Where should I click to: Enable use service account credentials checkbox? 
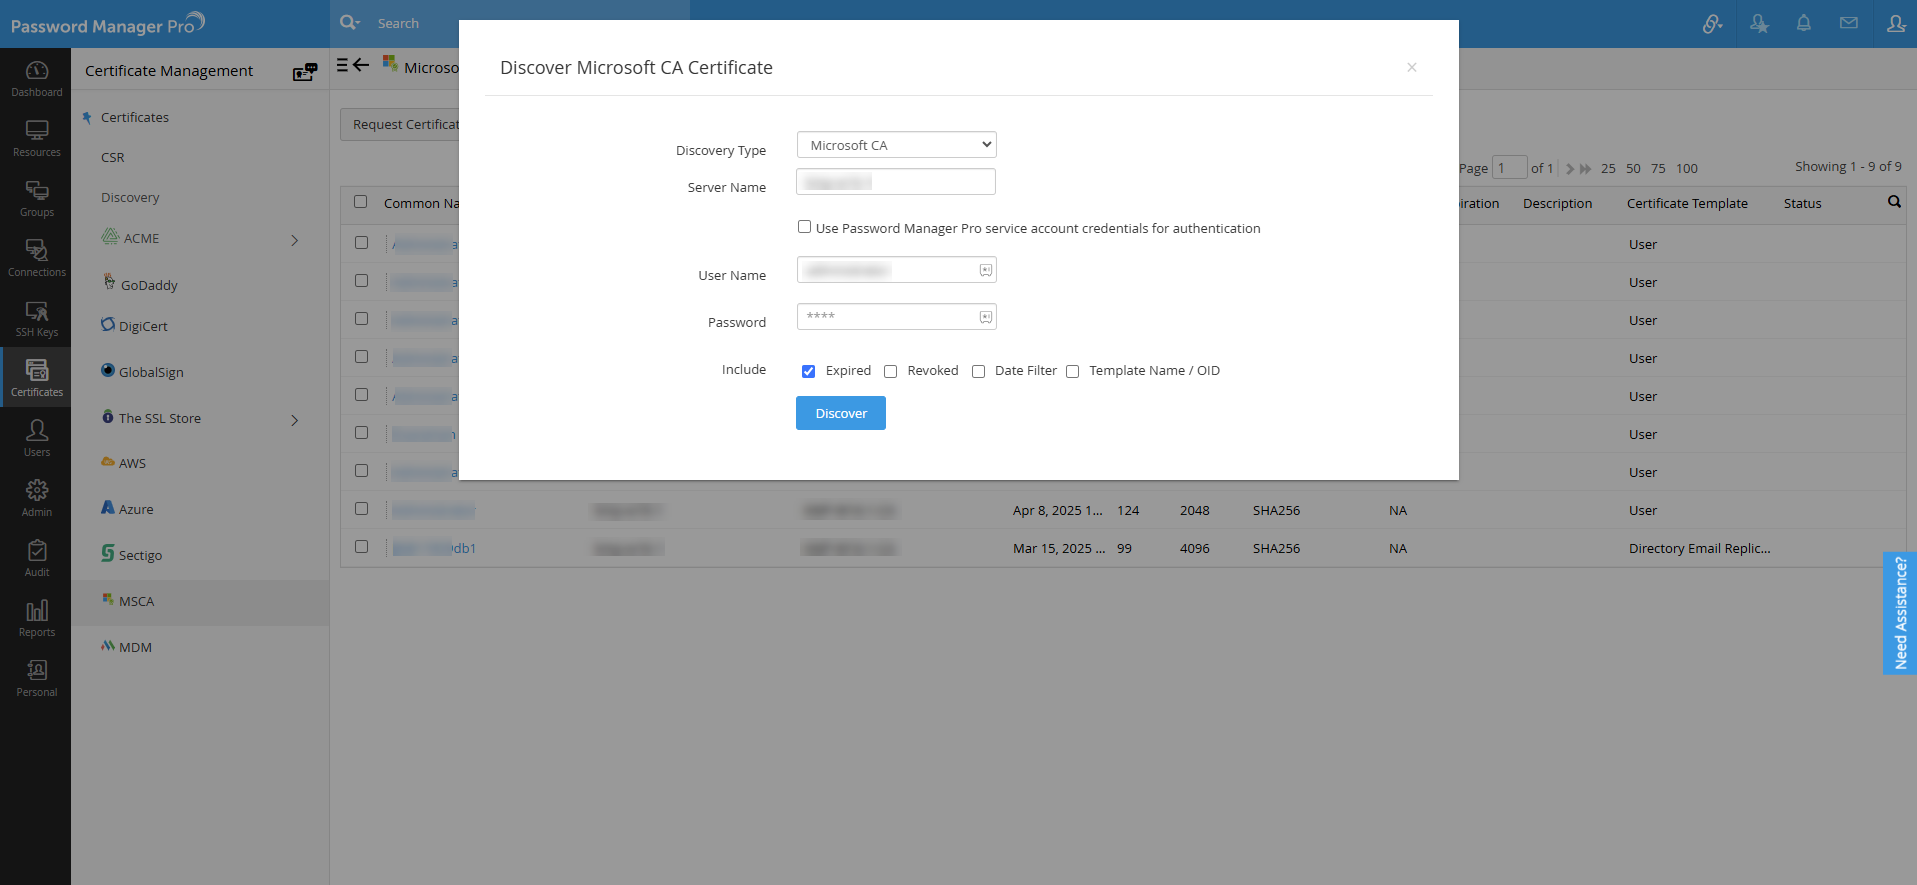pyautogui.click(x=804, y=227)
